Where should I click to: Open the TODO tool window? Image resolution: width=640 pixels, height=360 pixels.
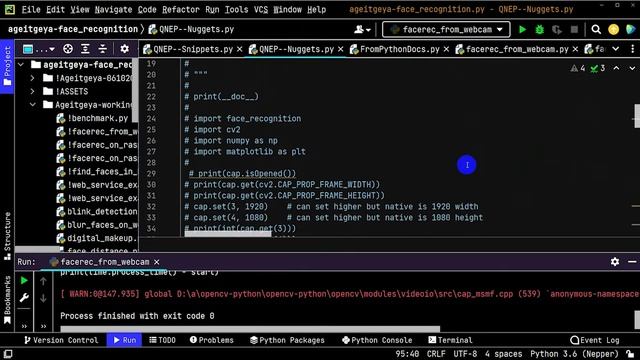(162, 340)
